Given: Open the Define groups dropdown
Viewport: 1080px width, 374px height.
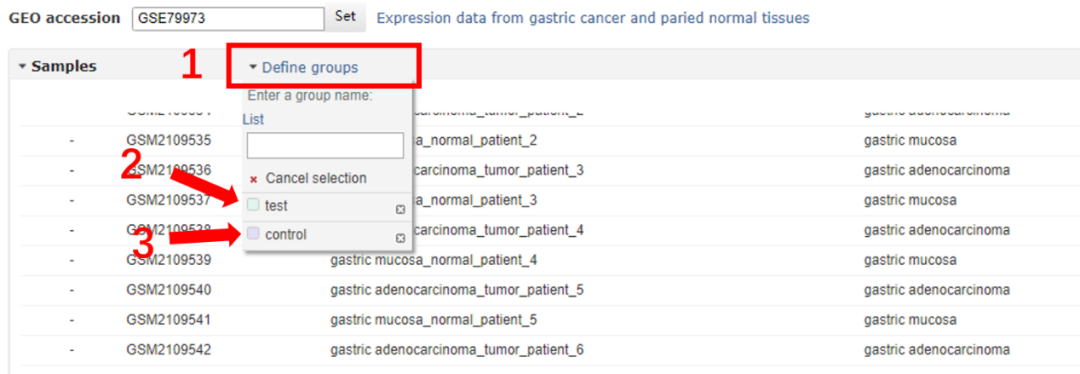Looking at the screenshot, I should tap(304, 67).
